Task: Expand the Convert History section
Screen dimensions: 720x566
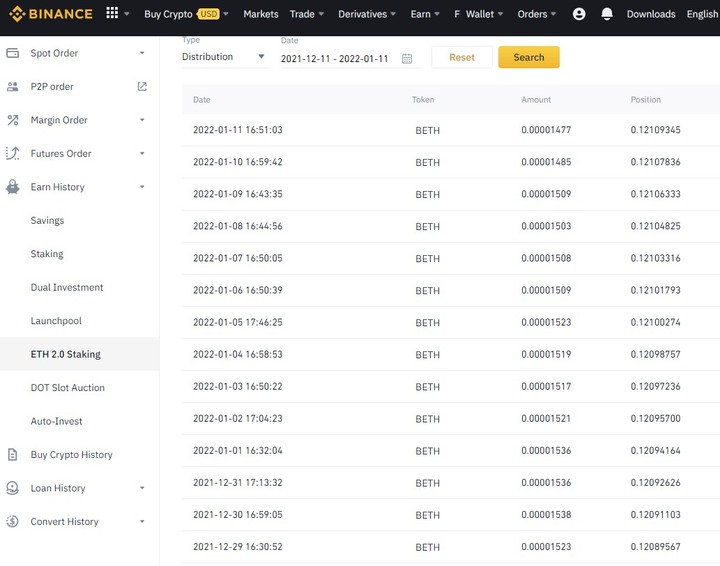Action: click(142, 521)
